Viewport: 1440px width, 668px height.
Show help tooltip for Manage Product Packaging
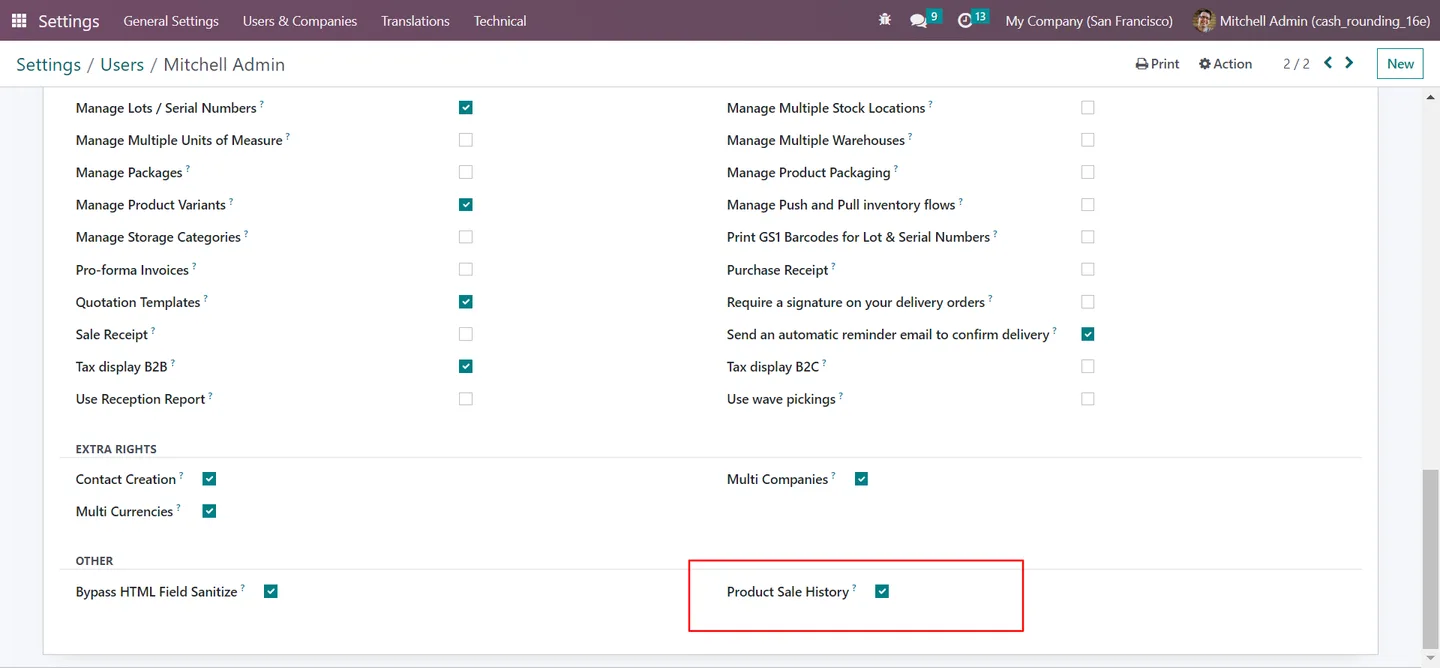click(x=896, y=169)
